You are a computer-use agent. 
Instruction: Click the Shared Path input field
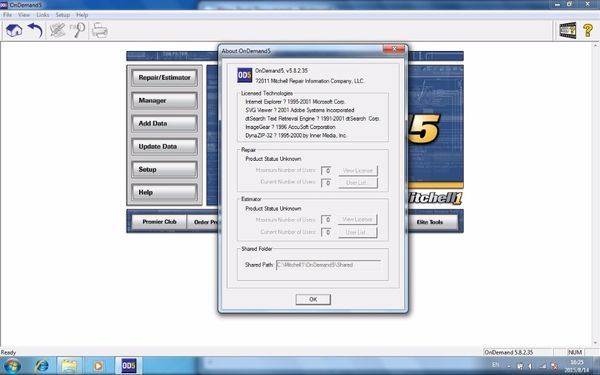[x=329, y=265]
